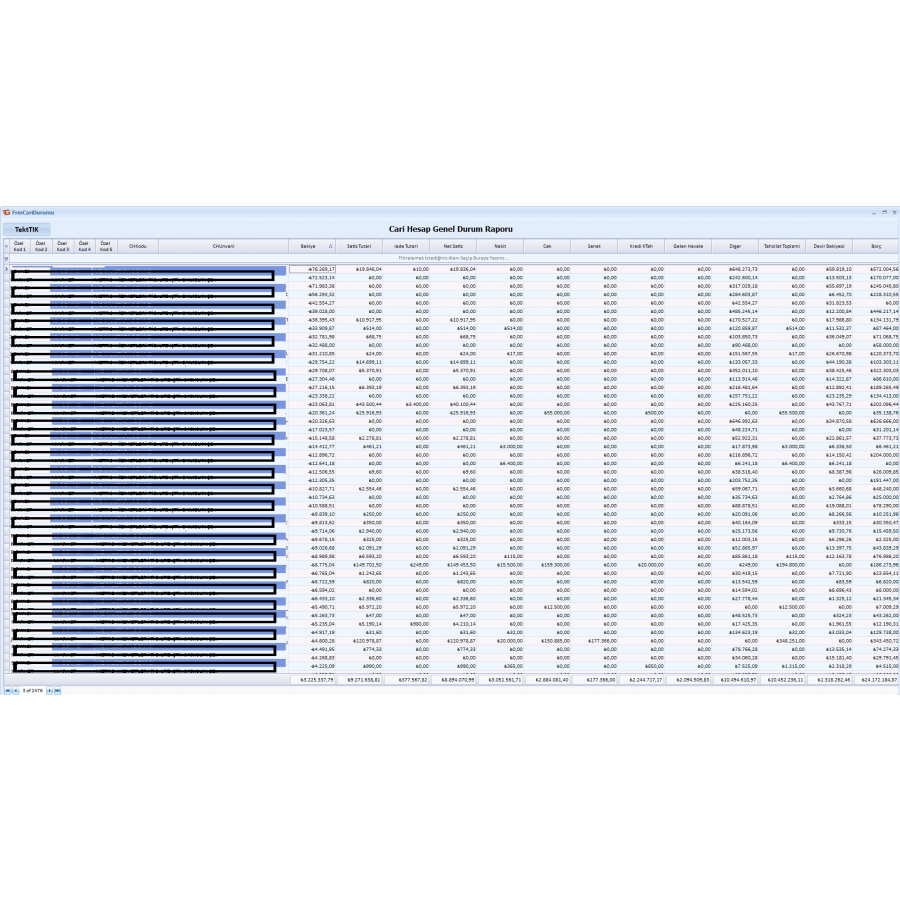The image size is (900, 900).
Task: Click the Iade Tutari column header
Action: pos(406,246)
